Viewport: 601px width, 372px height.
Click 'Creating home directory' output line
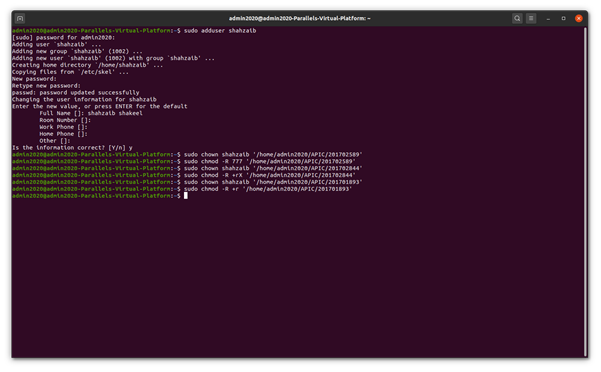87,65
